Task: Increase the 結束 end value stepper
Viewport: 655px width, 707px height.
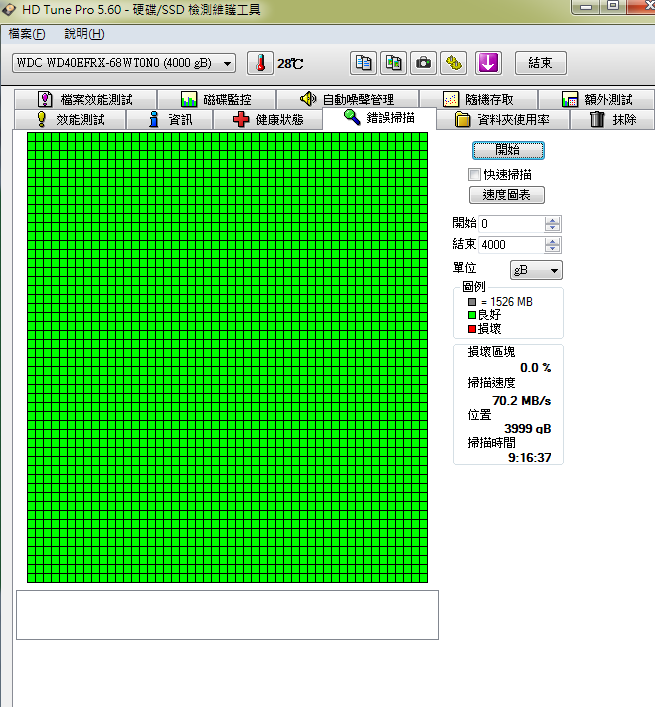Action: [552, 241]
